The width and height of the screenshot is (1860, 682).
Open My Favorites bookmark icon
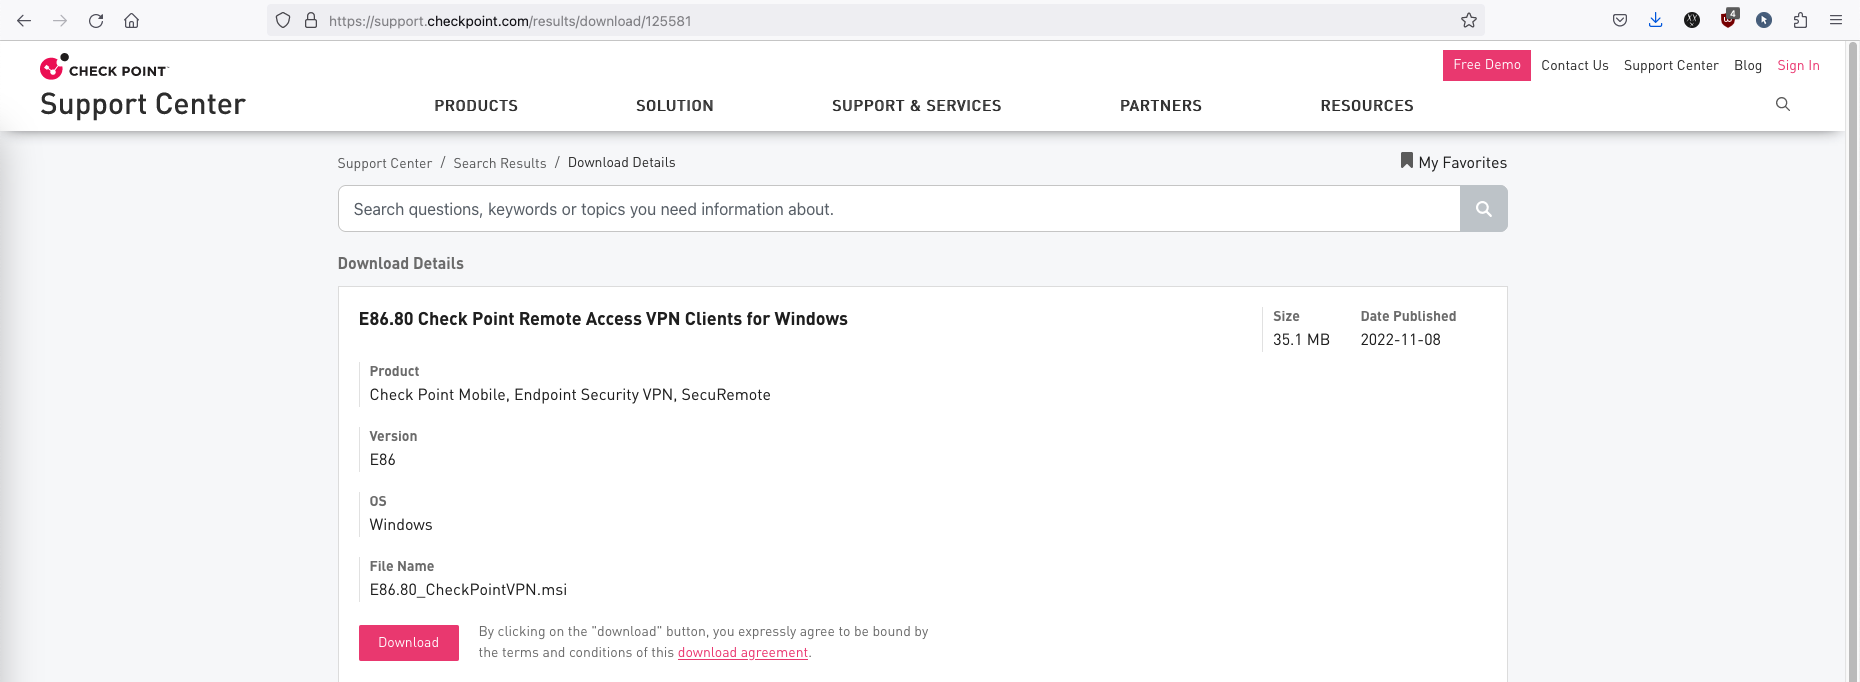(1406, 161)
